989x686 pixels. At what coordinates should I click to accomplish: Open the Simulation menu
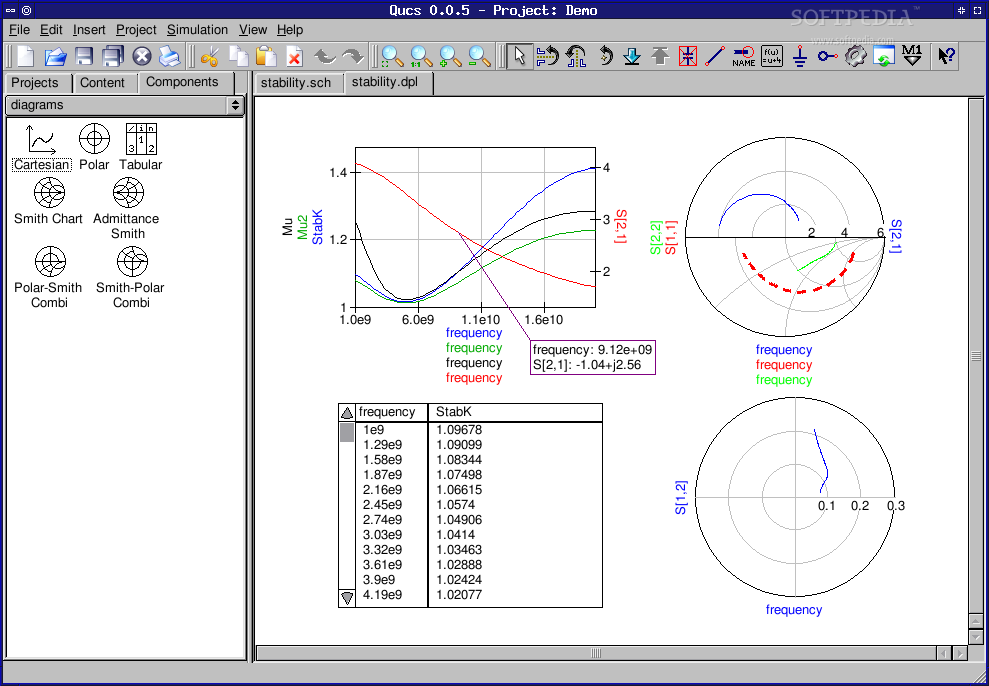197,30
